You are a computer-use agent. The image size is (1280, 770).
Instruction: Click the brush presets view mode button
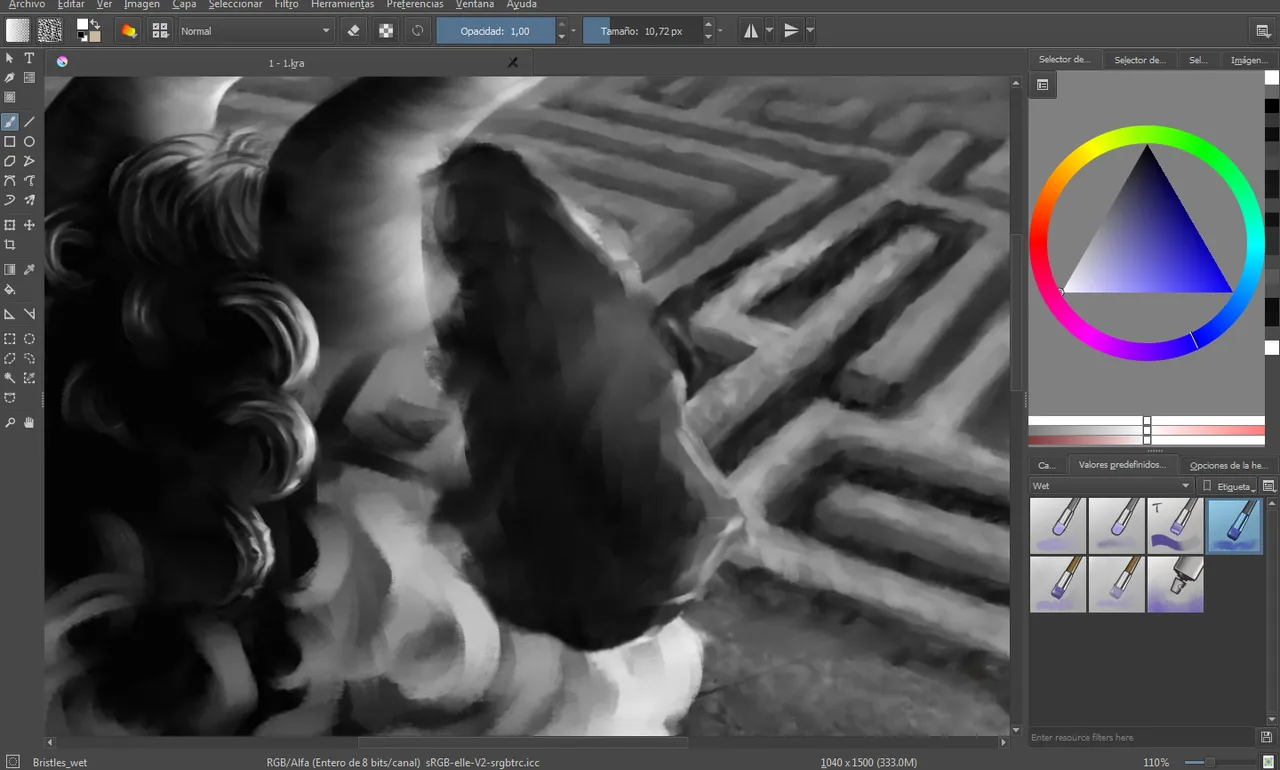click(1268, 486)
